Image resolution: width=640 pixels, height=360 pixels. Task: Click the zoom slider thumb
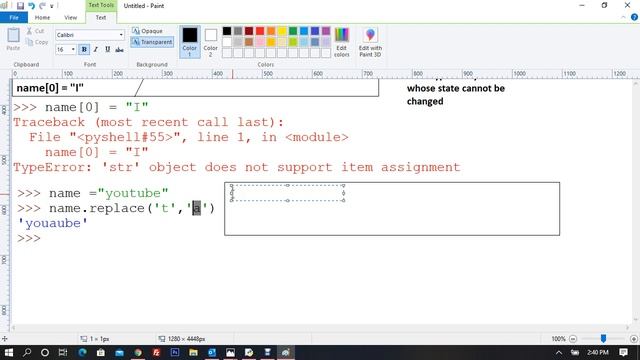click(x=603, y=338)
